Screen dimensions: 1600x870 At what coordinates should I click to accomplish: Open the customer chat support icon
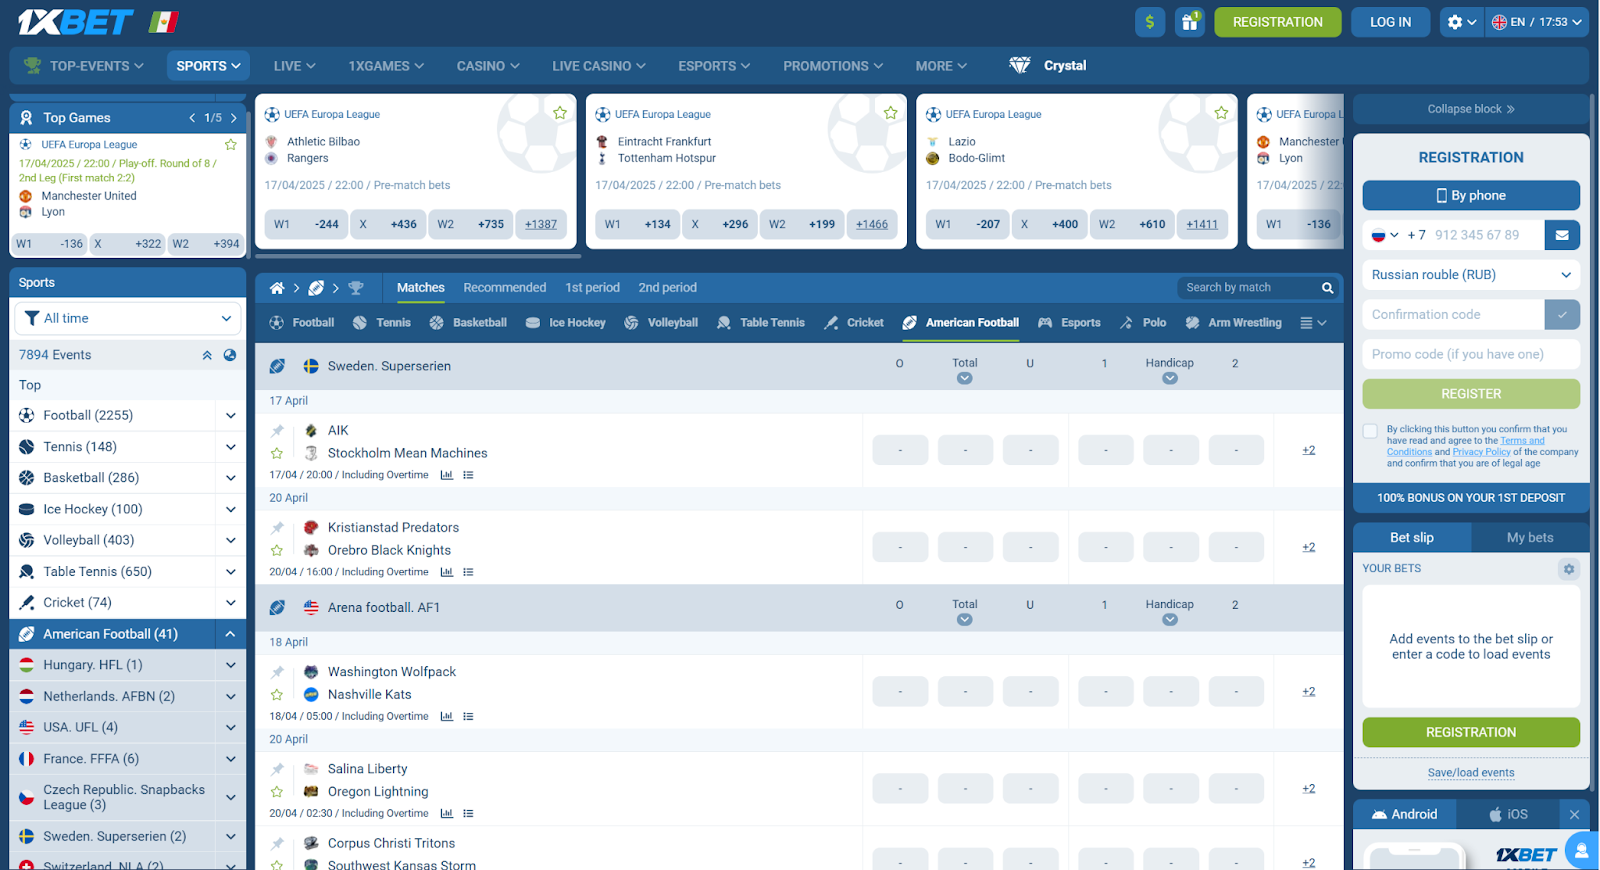pos(1581,851)
